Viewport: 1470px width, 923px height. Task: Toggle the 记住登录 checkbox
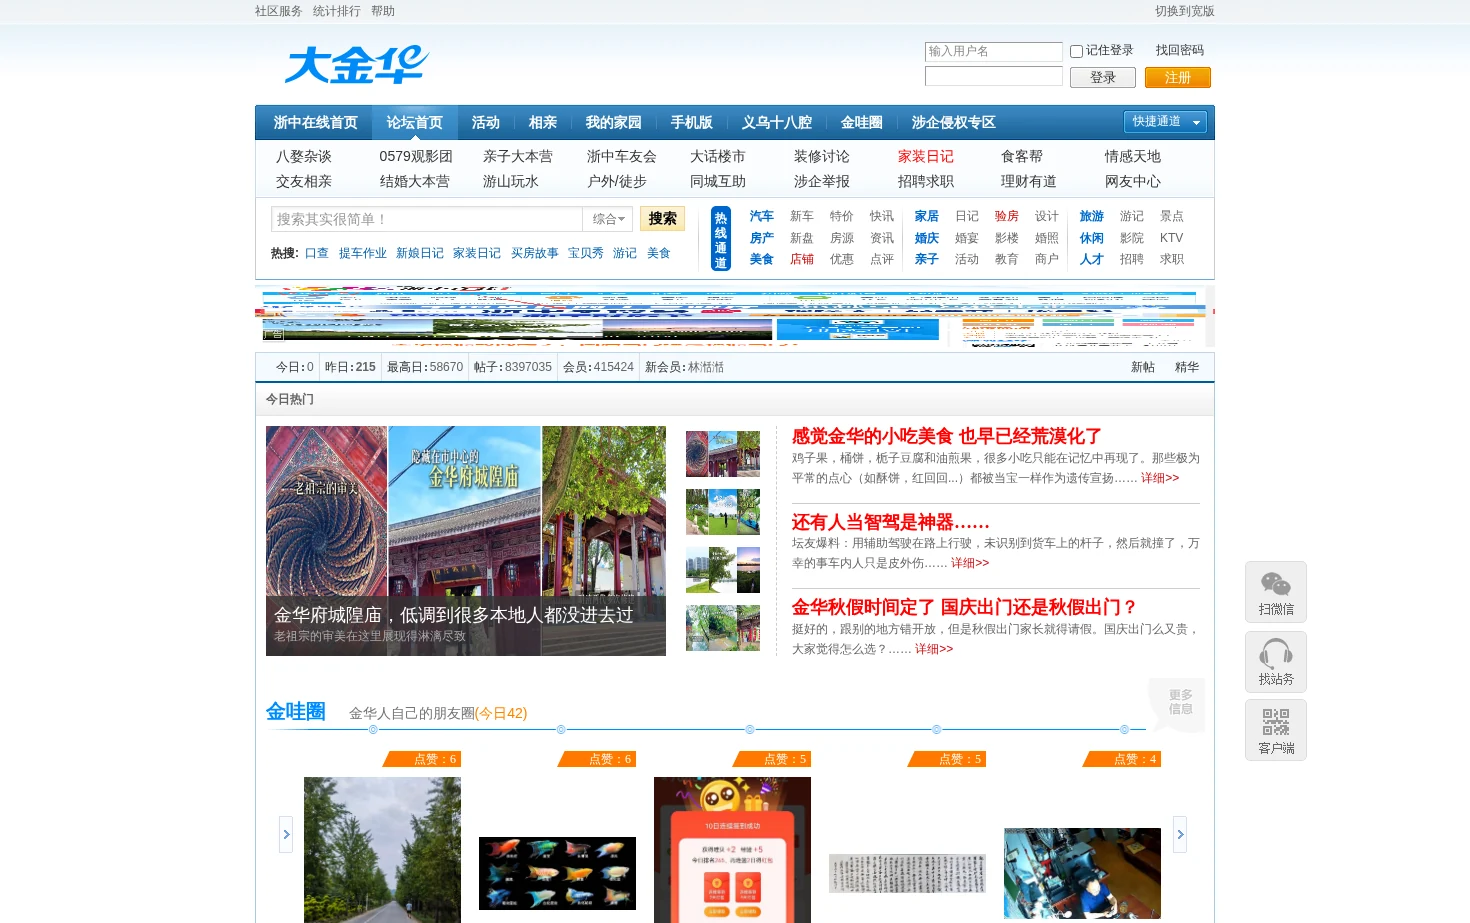[x=1077, y=51]
